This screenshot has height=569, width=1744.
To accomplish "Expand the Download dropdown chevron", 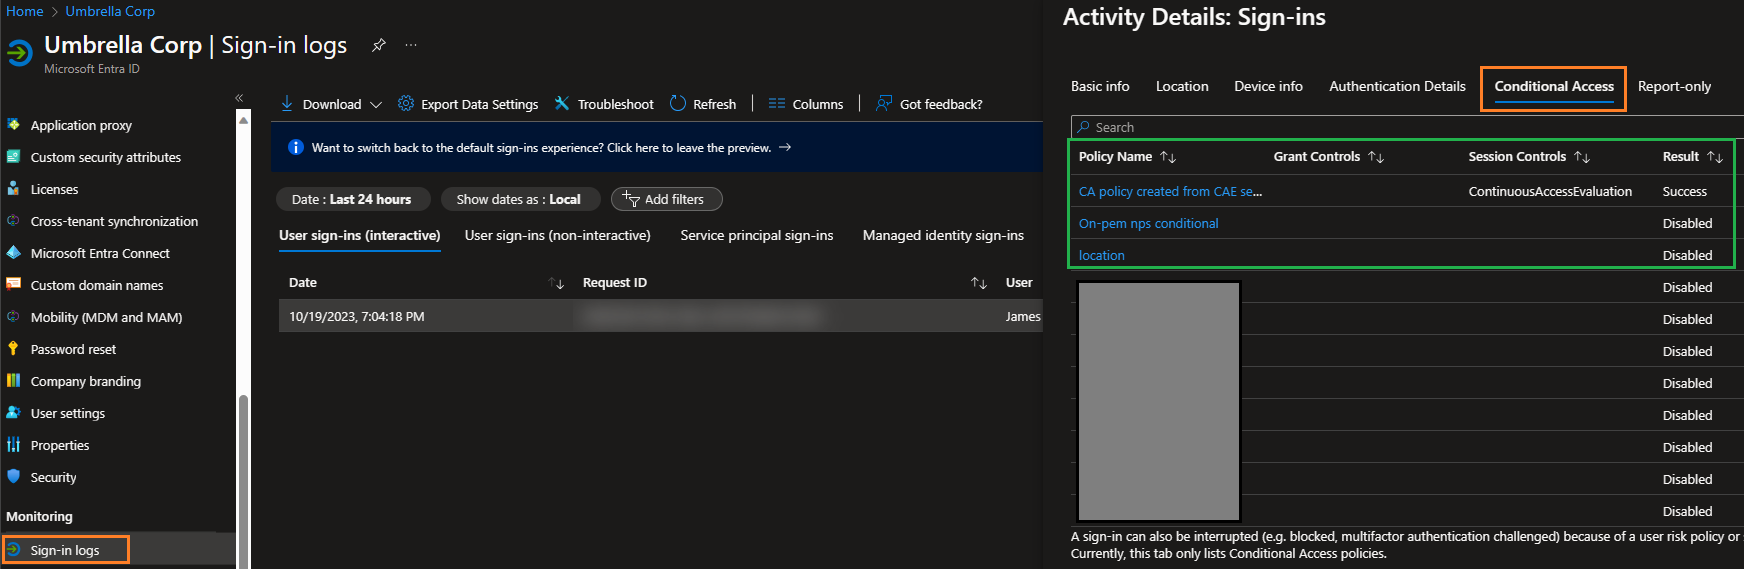I will [376, 104].
